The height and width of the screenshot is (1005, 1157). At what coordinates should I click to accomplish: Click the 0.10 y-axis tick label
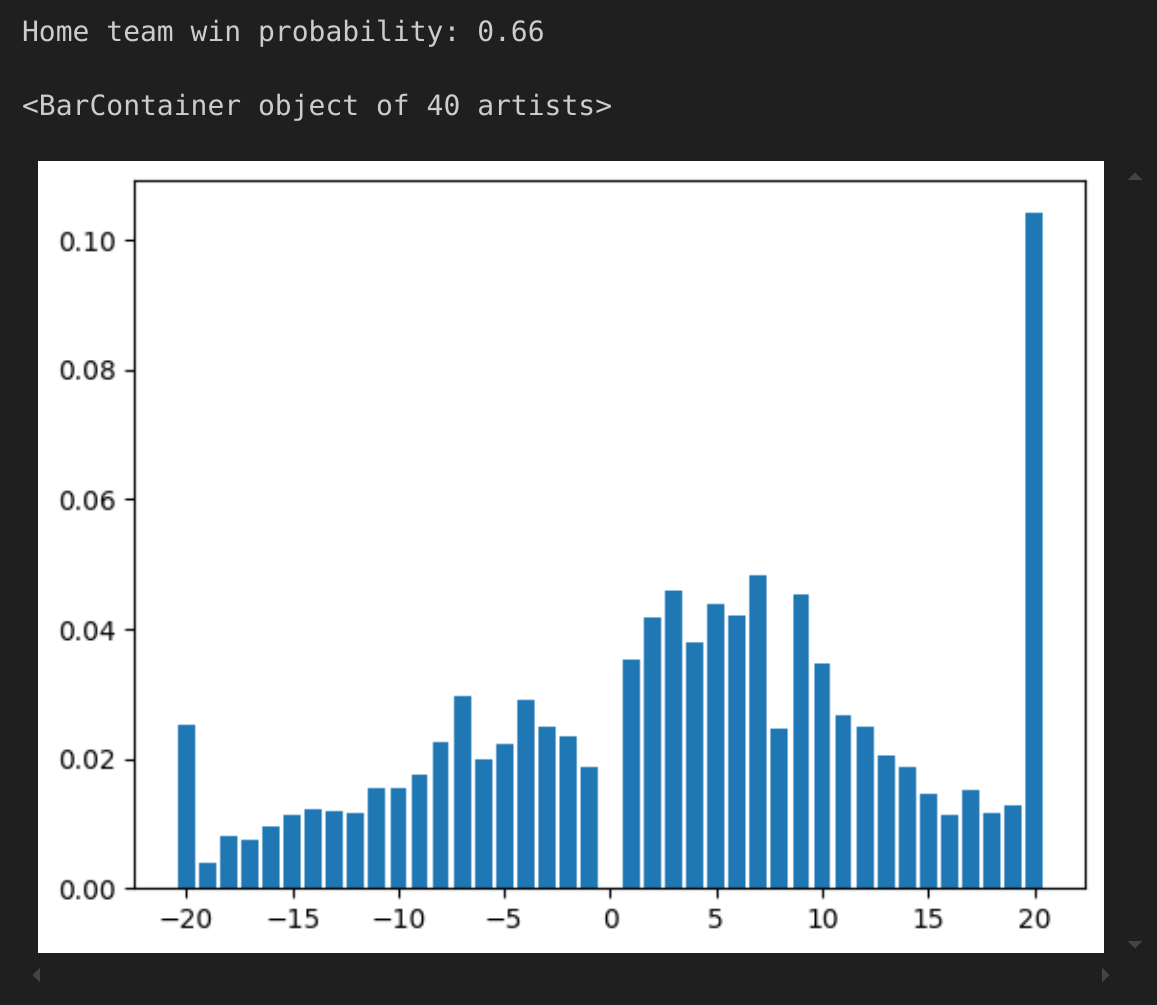87,242
